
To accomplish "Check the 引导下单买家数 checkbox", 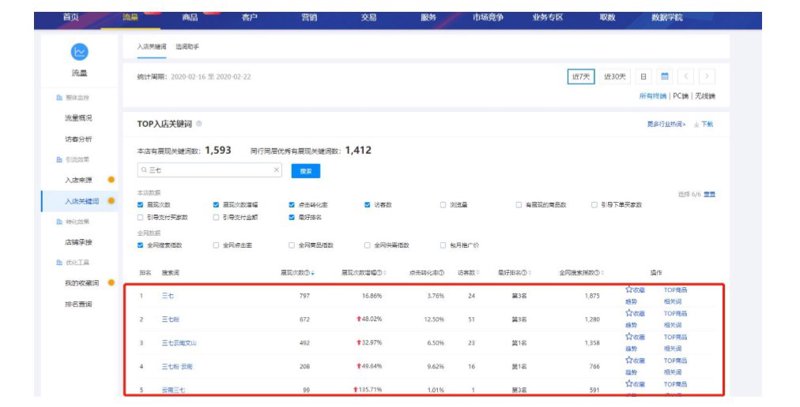I will pyautogui.click(x=594, y=205).
